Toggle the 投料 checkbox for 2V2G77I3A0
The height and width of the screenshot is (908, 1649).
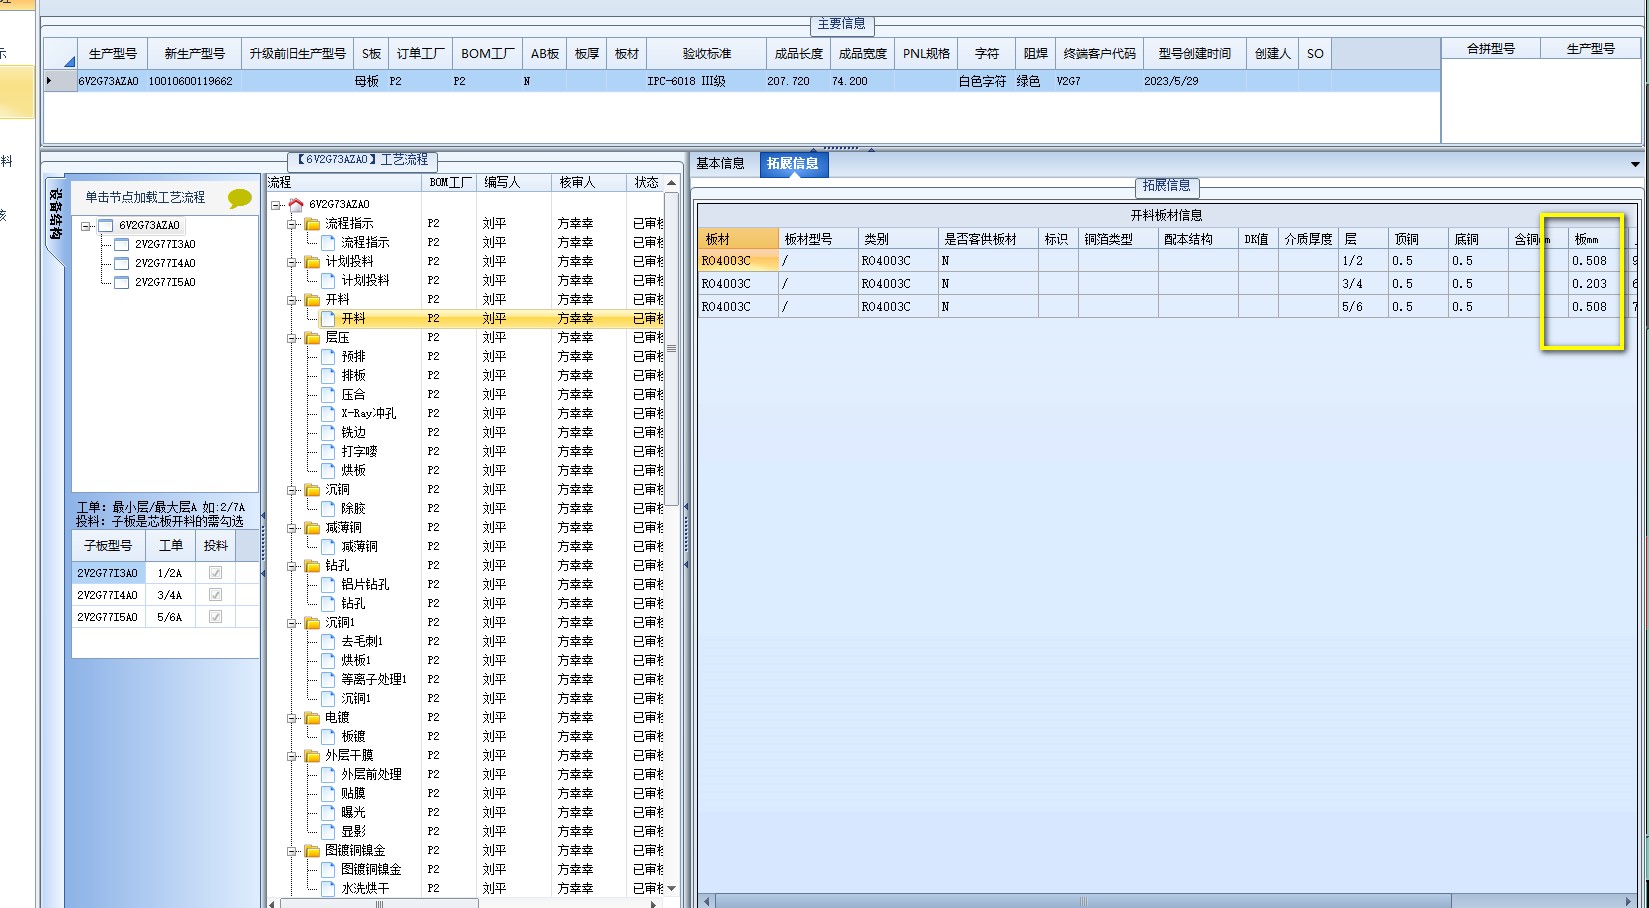215,573
